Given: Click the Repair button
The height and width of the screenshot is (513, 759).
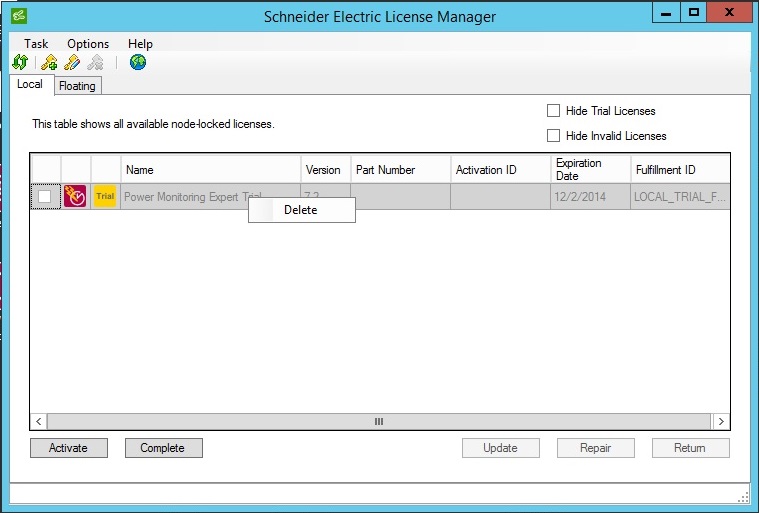Looking at the screenshot, I should pyautogui.click(x=595, y=448).
